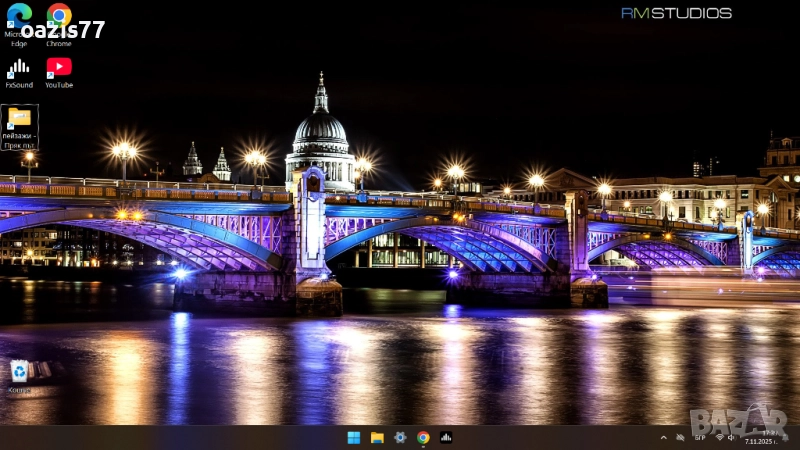Click the crossed-out cloud tray icon

(680, 437)
